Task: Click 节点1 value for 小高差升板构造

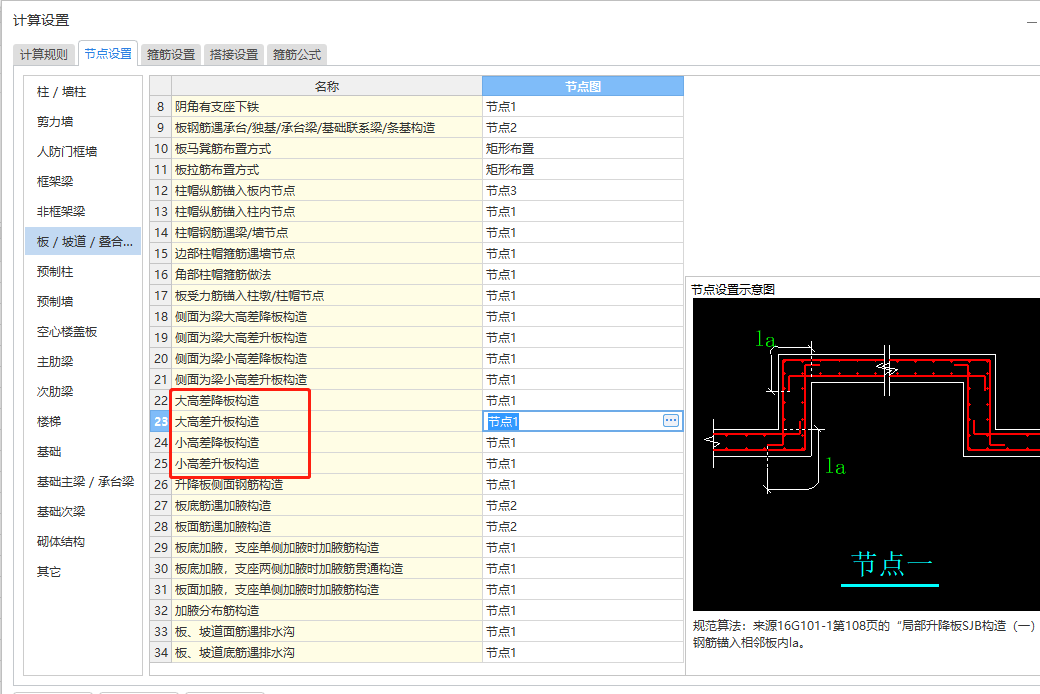Action: pos(583,464)
